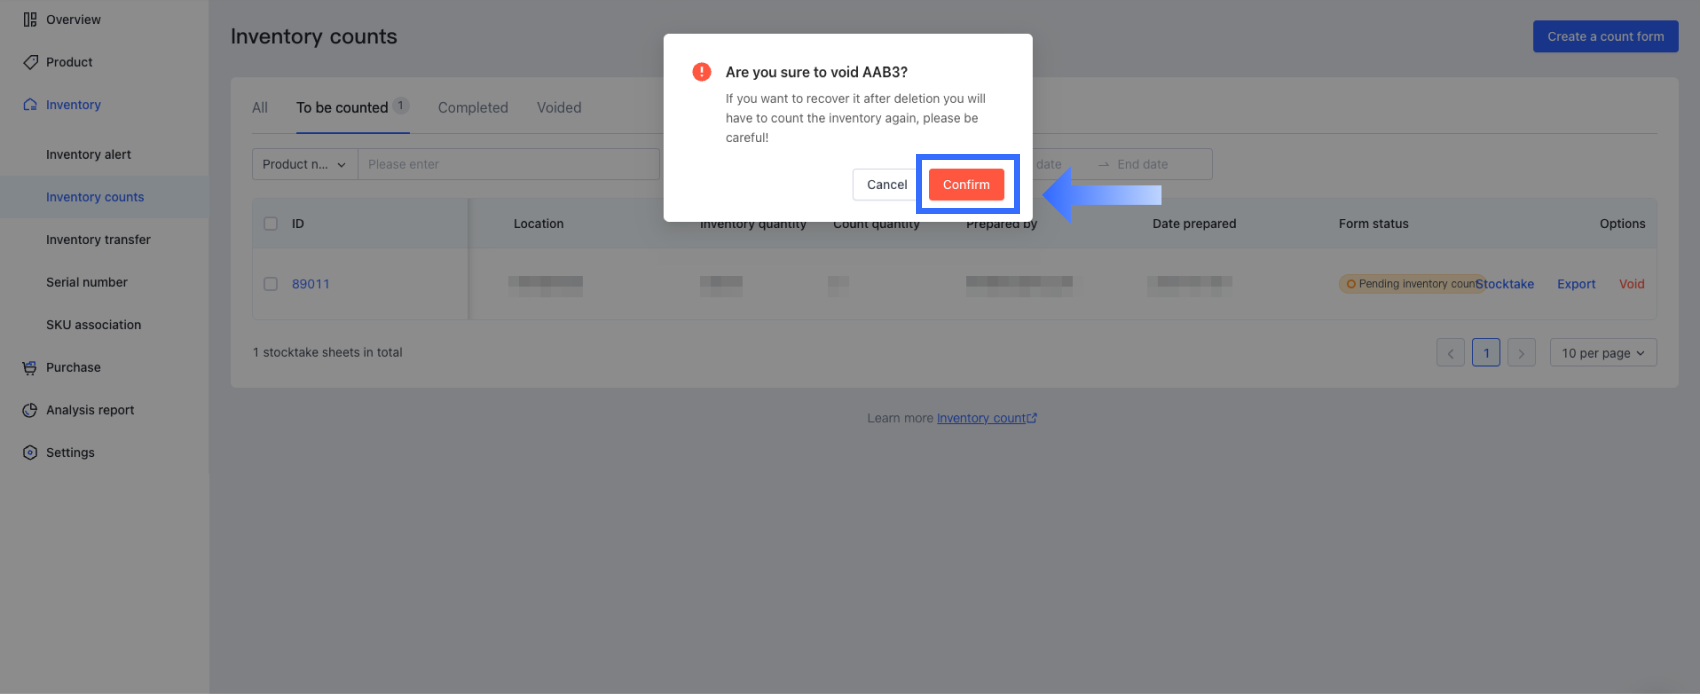Cancel the void confirmation dialog
Viewport: 1700px width, 694px height.
(886, 185)
